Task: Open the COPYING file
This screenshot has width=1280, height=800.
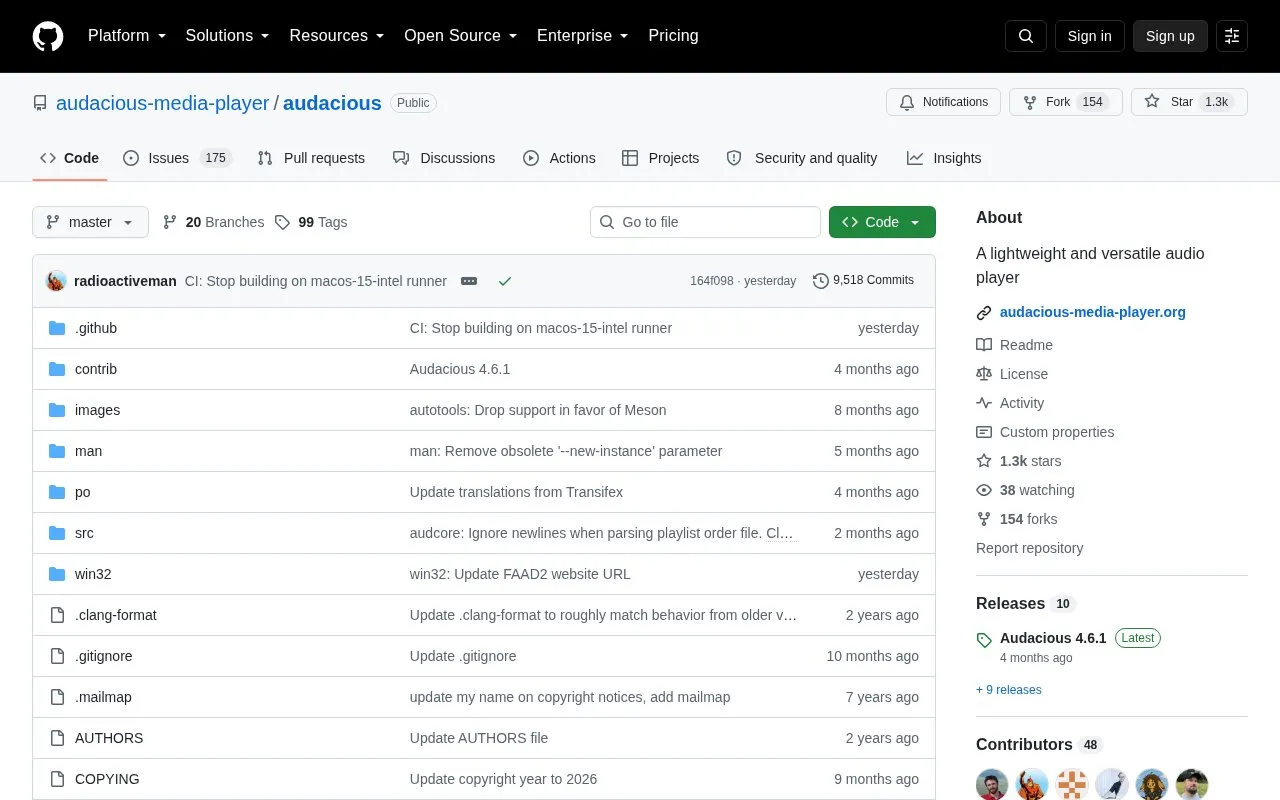Action: (x=107, y=779)
